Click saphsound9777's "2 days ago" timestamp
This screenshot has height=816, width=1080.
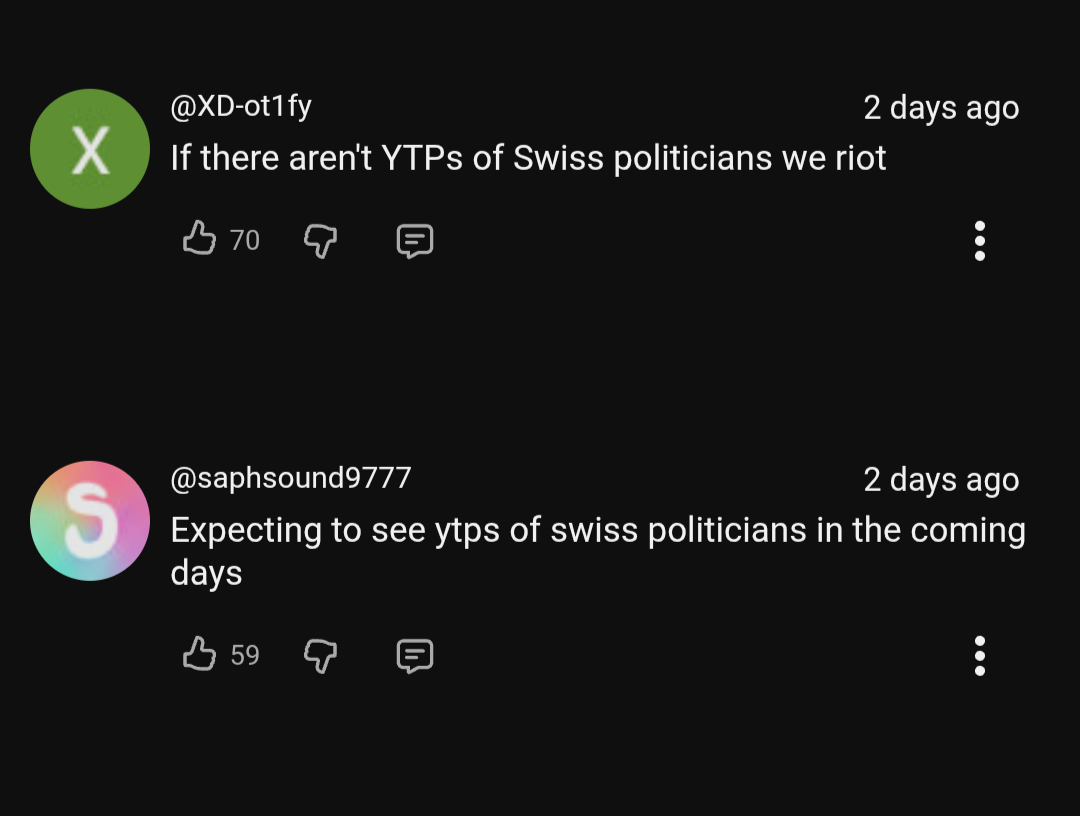coord(941,480)
